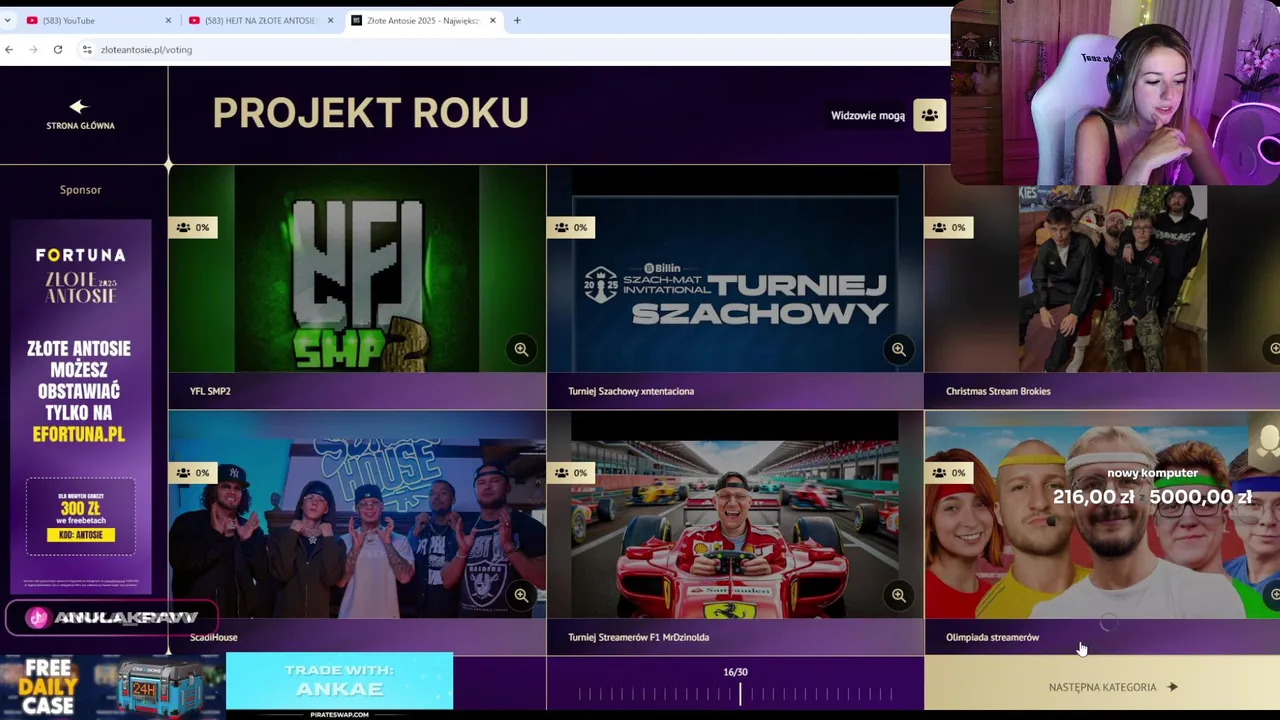Click the Christmas Stream Brokies caption
This screenshot has height=720, width=1280.
pos(998,391)
